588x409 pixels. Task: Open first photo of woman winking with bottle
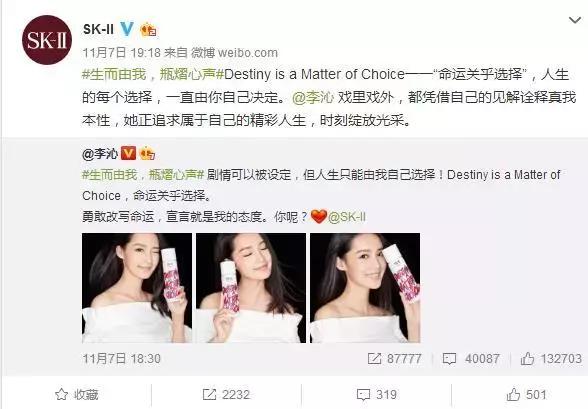(137, 288)
